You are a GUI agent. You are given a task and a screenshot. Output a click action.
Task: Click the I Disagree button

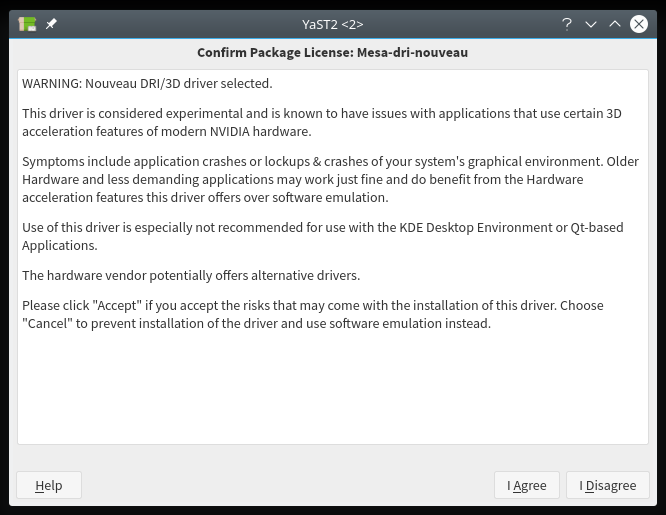tap(607, 485)
